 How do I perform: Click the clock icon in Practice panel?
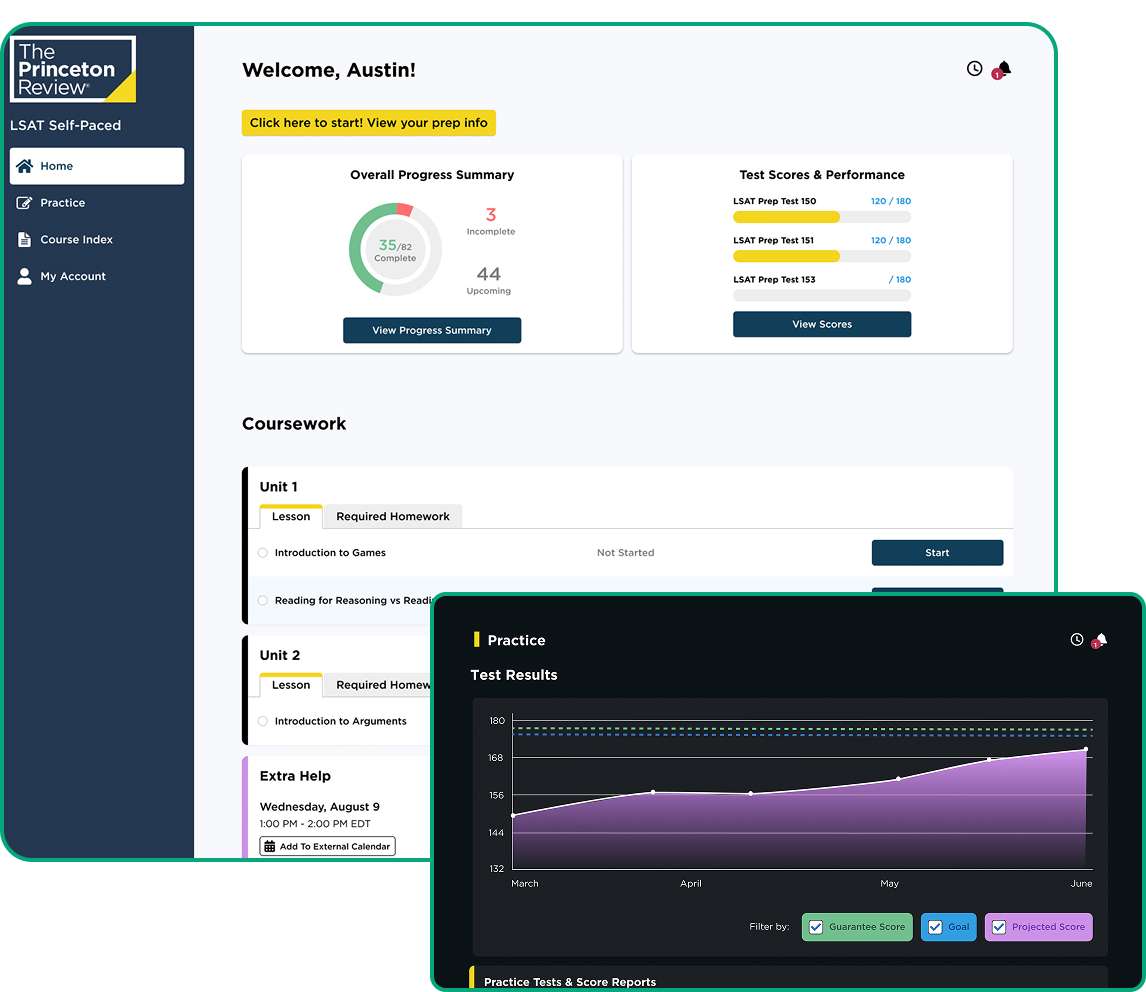[x=1077, y=640]
